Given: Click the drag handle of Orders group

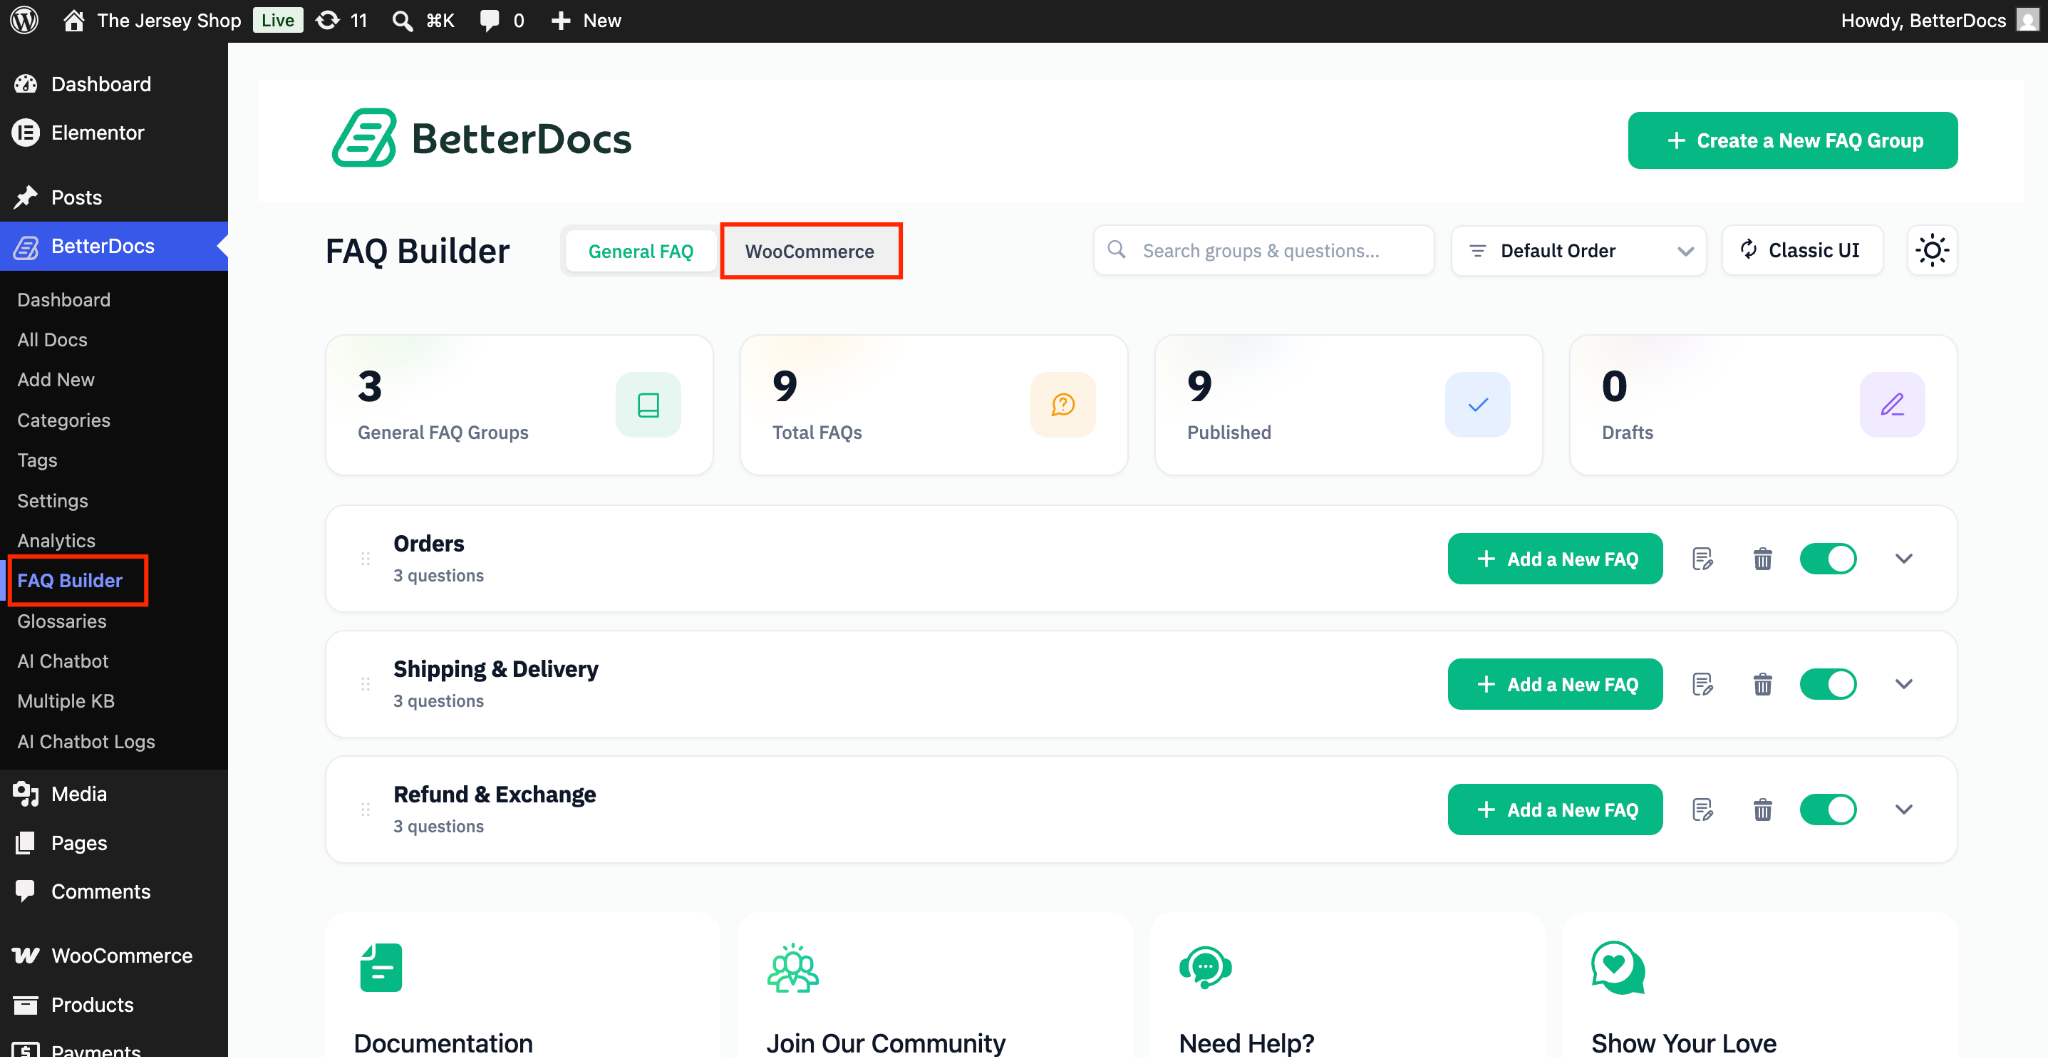Looking at the screenshot, I should [x=365, y=559].
